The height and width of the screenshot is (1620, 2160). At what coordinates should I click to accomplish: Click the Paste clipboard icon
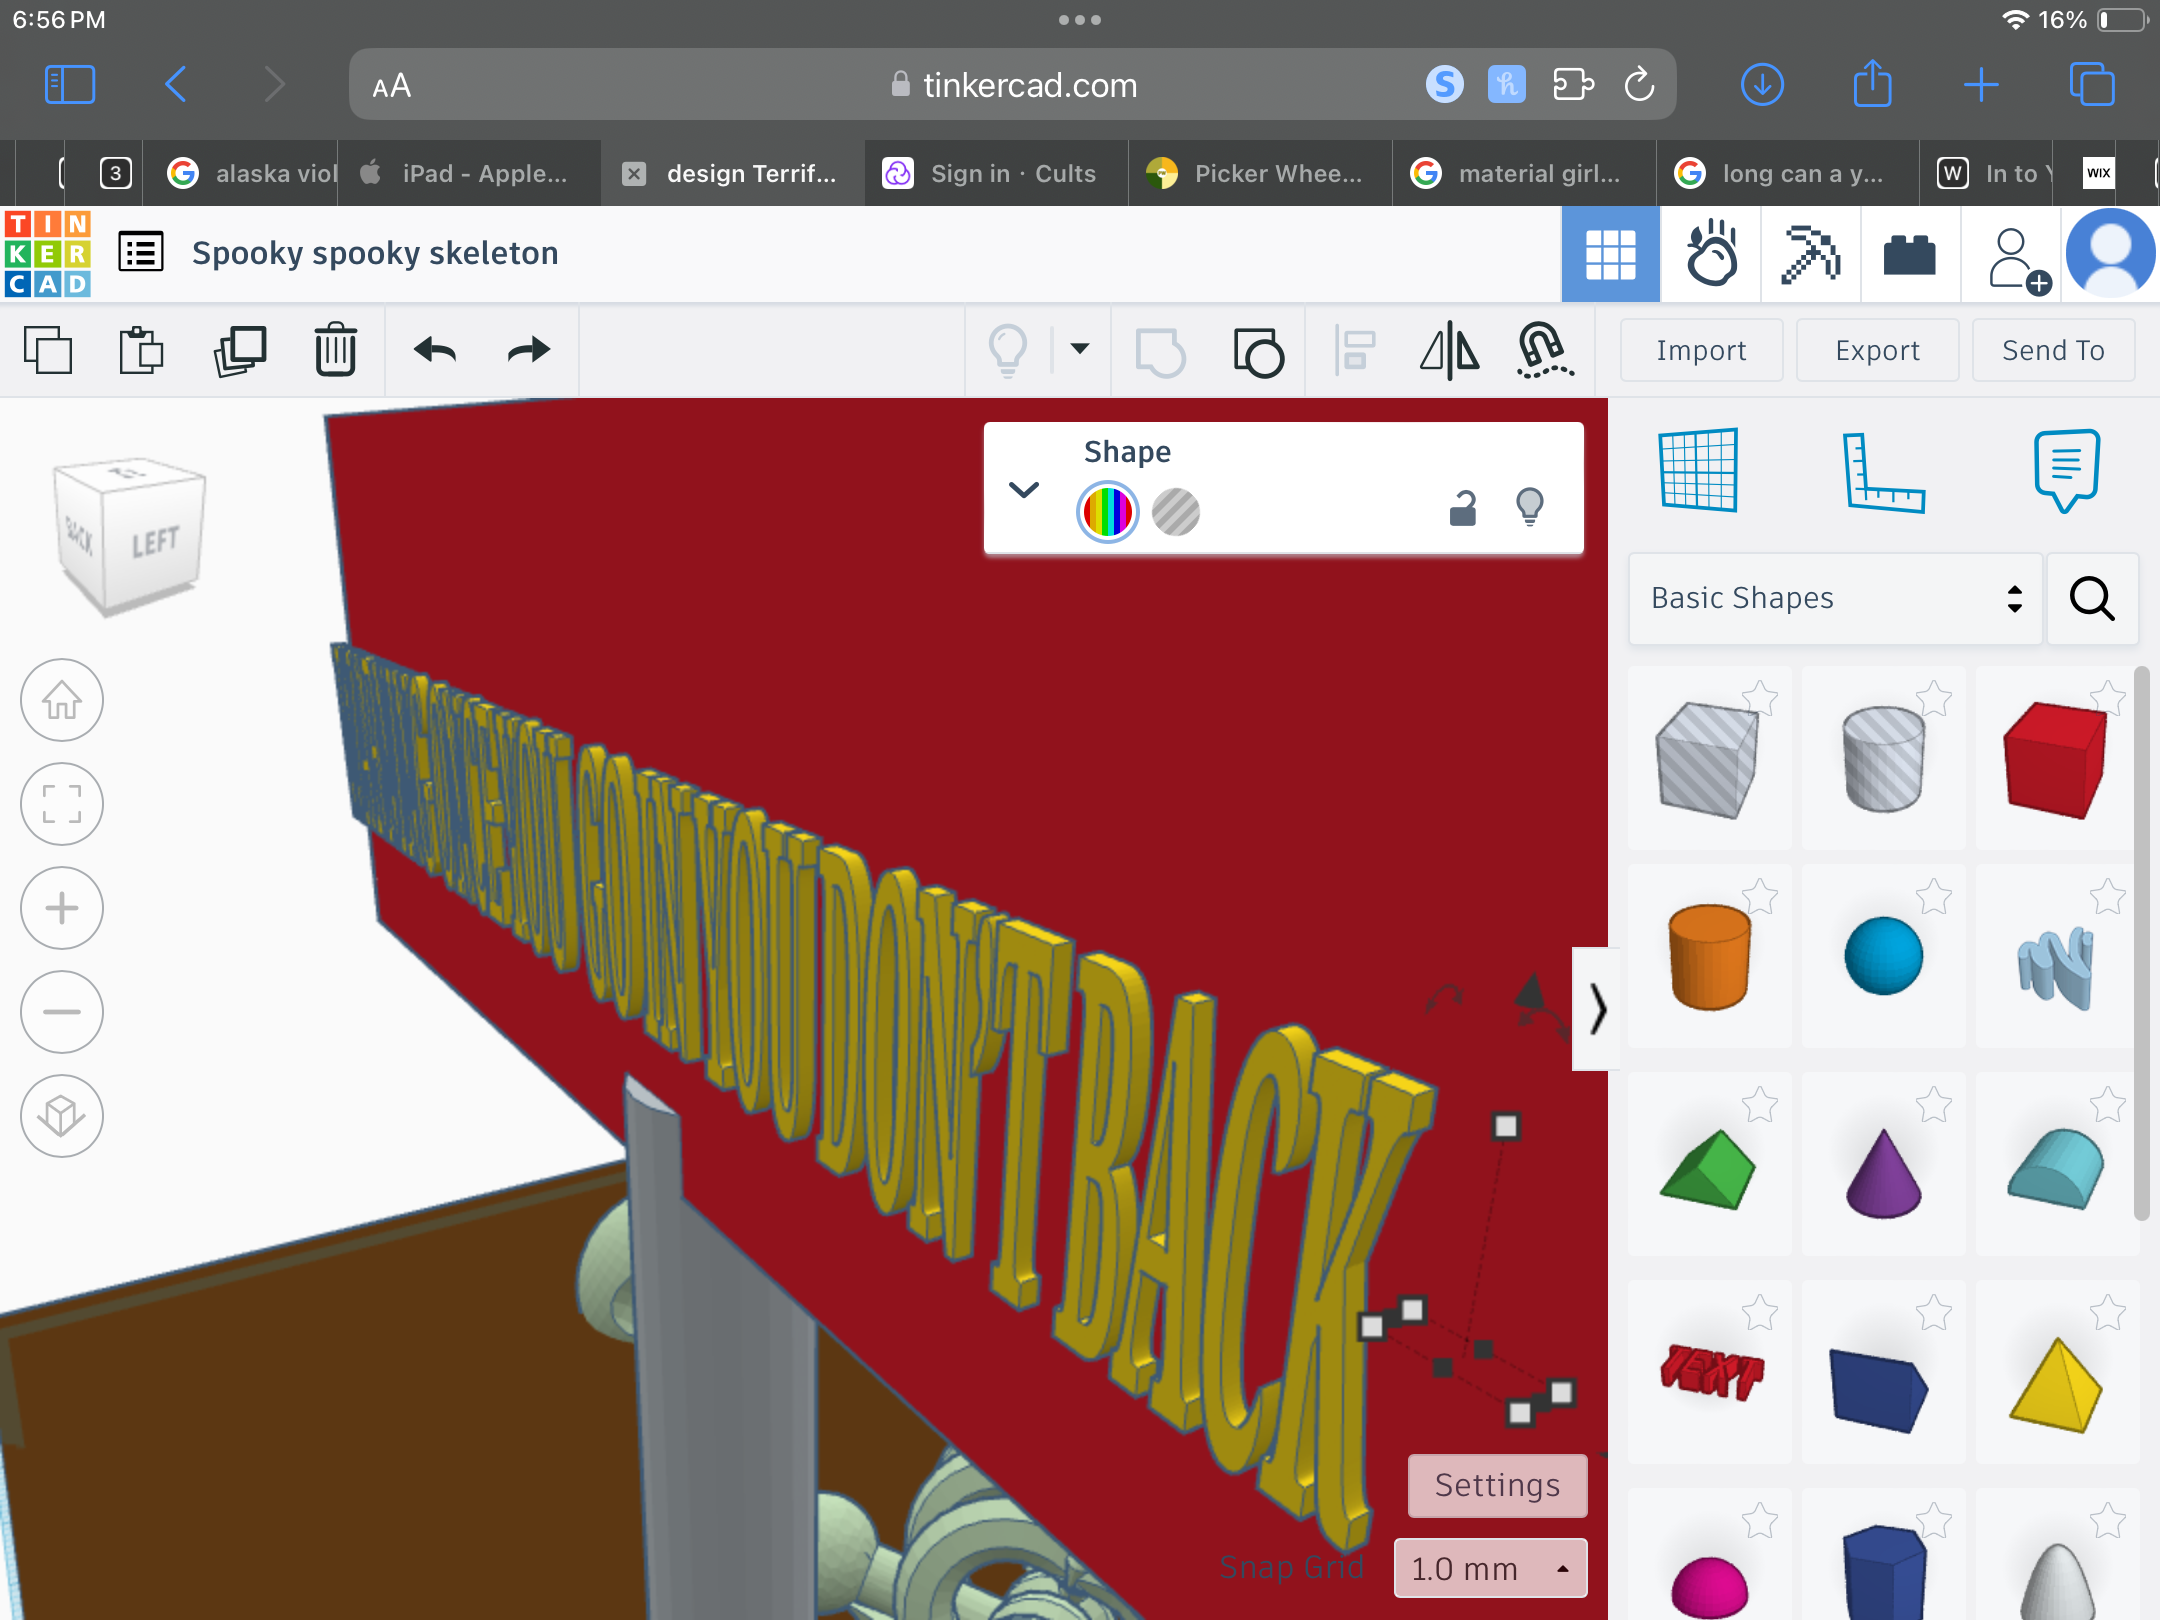click(x=141, y=350)
